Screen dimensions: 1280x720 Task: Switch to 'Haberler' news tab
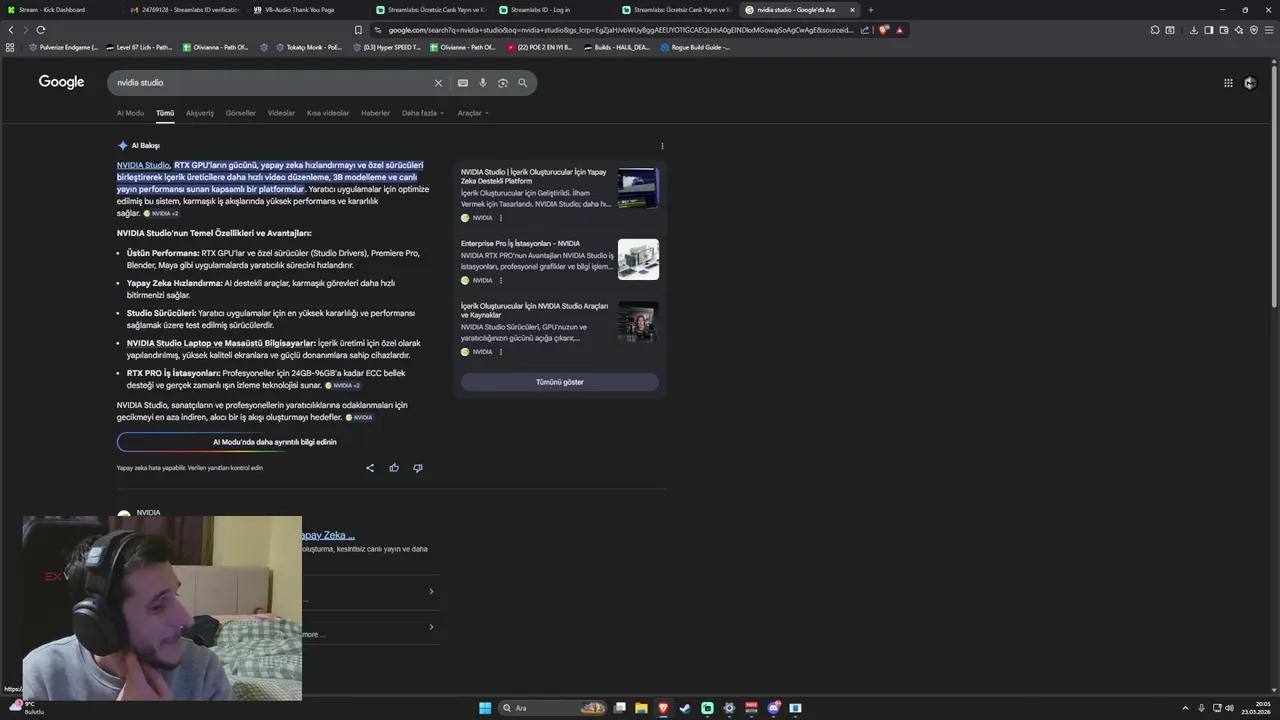(376, 113)
